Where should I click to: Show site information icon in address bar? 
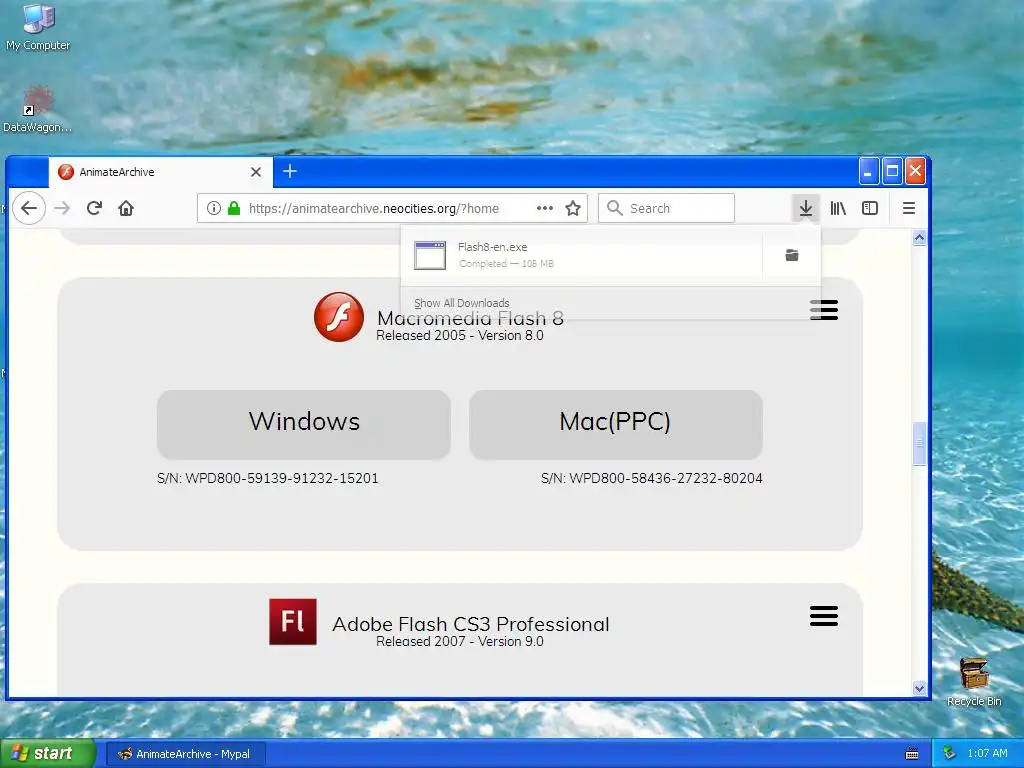214,208
